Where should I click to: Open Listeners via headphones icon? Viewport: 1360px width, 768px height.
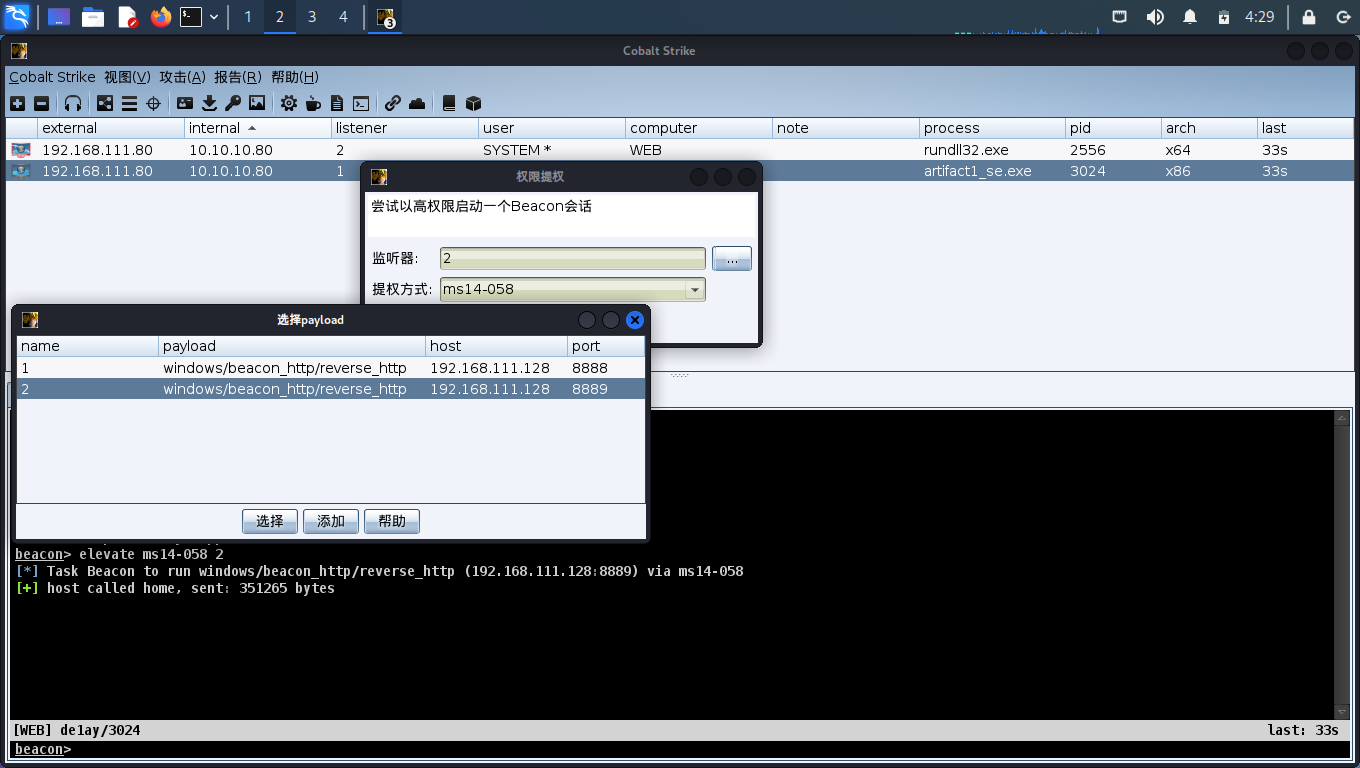pyautogui.click(x=73, y=103)
